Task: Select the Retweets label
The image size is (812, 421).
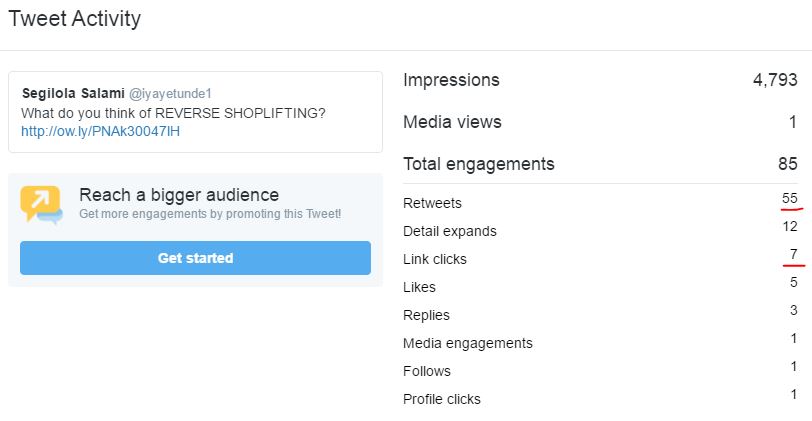Action: 432,203
